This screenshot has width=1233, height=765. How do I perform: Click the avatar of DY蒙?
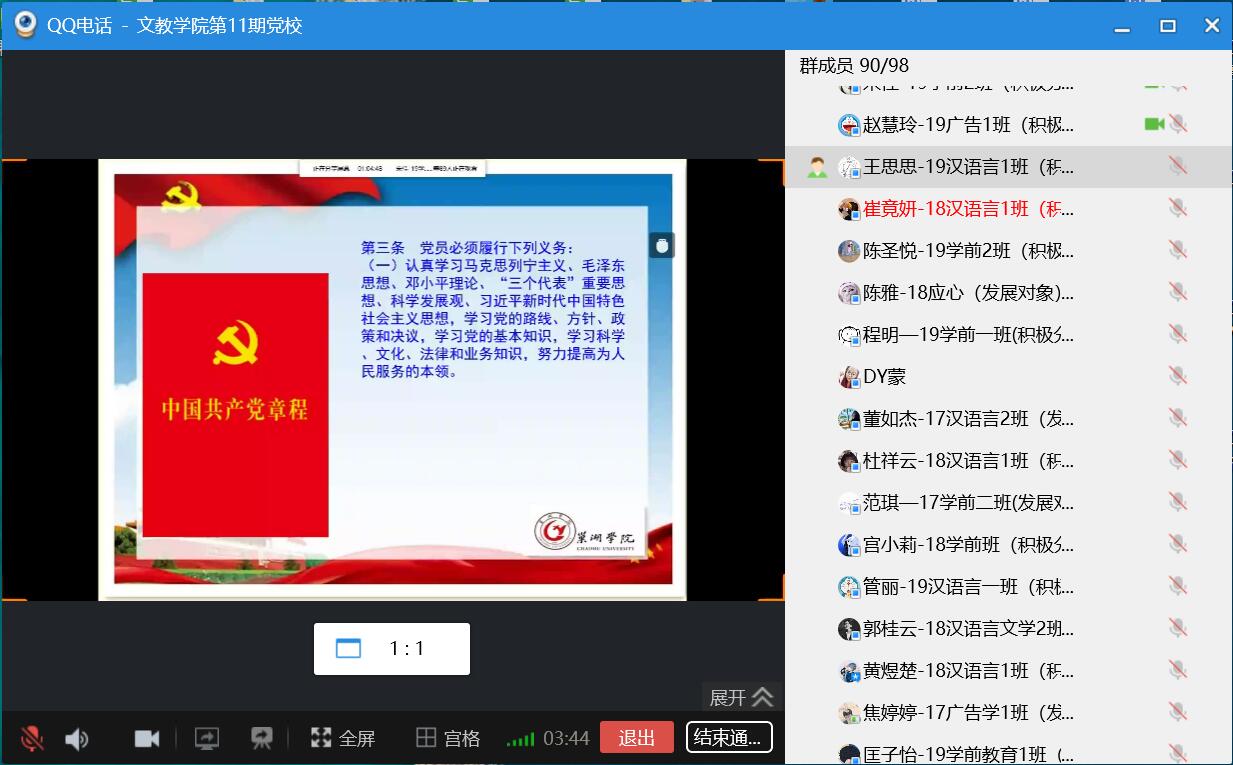tap(849, 377)
